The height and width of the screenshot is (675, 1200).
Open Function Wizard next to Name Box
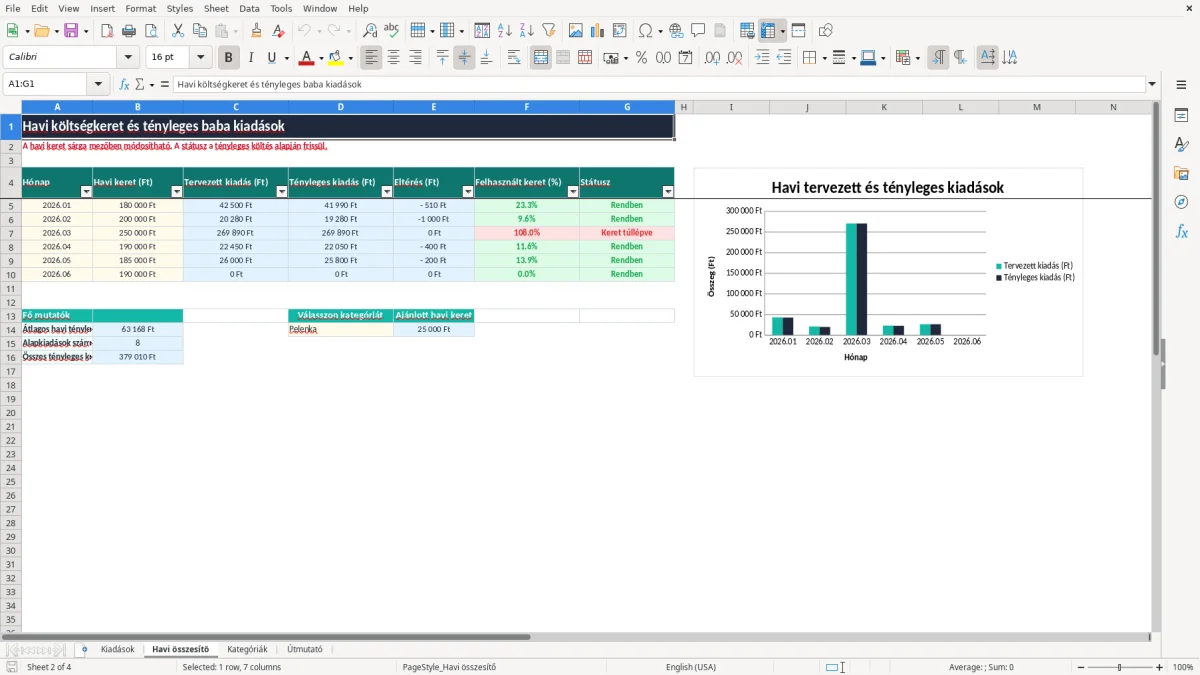(x=125, y=85)
